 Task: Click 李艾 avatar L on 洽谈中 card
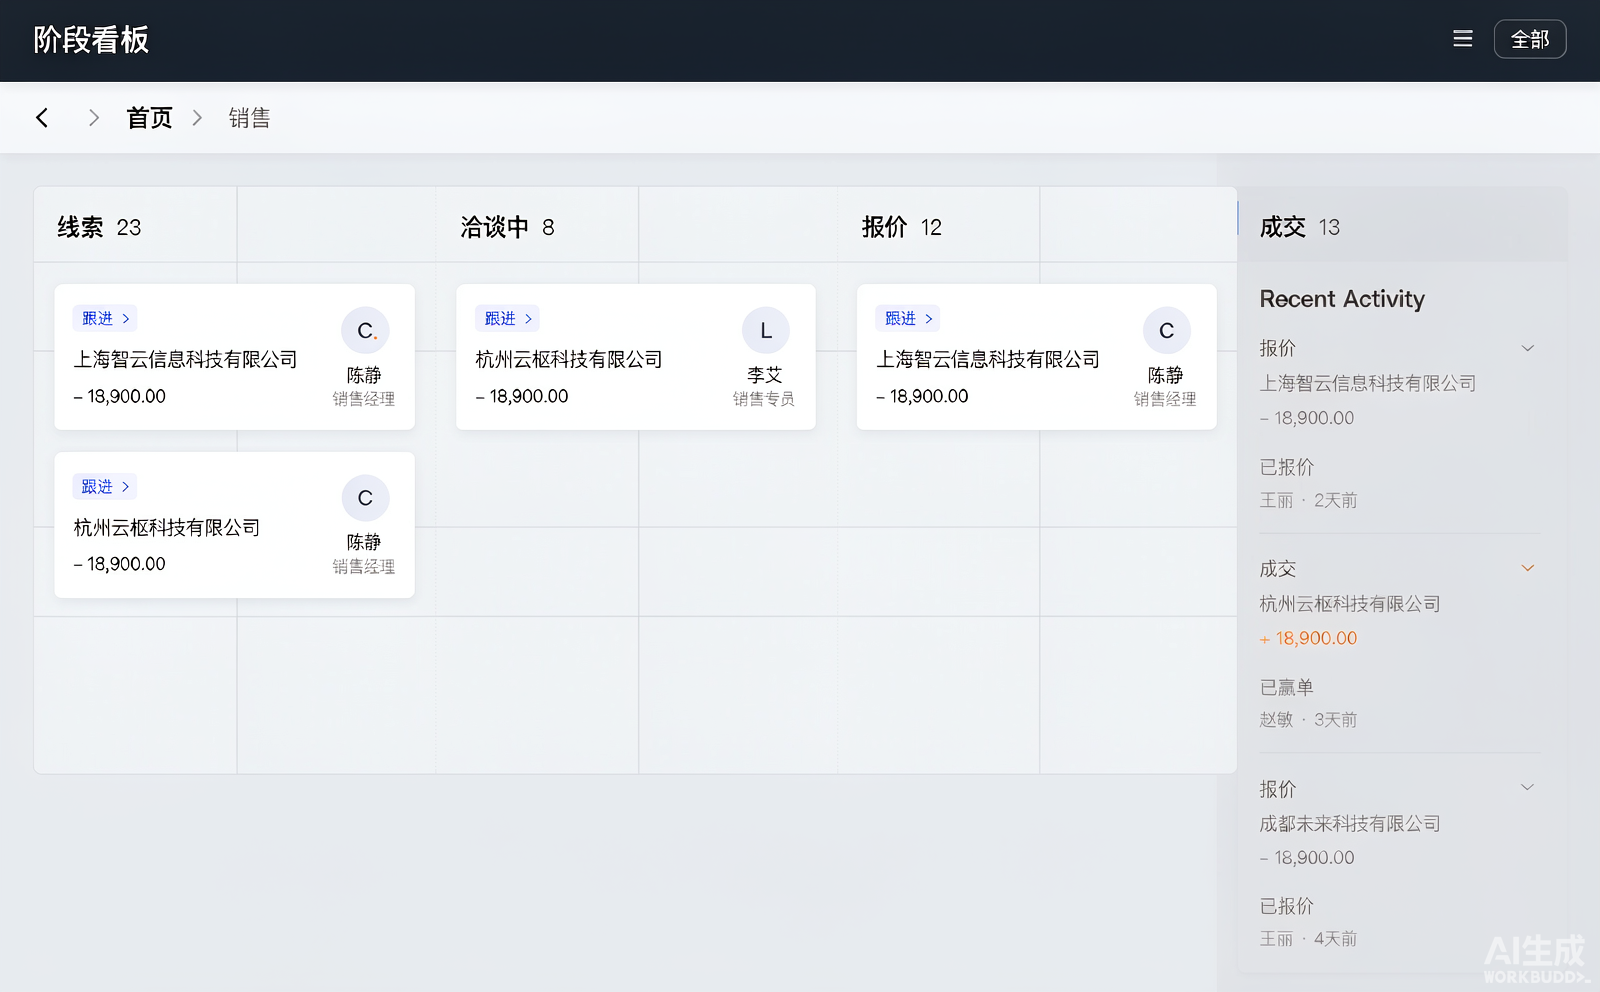click(766, 330)
